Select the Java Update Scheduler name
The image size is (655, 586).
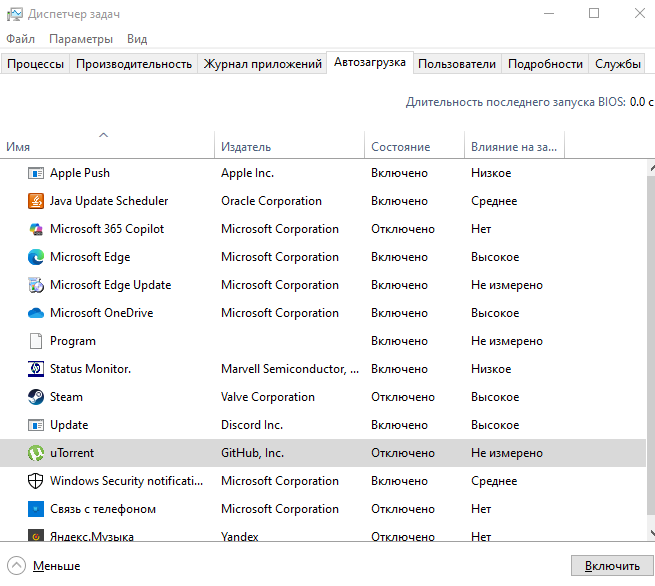pos(109,201)
